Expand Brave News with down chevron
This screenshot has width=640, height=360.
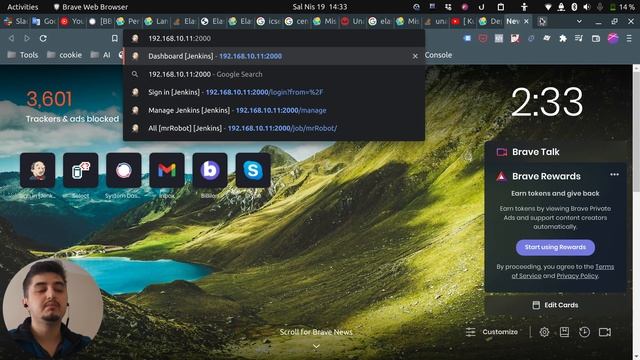(x=316, y=347)
